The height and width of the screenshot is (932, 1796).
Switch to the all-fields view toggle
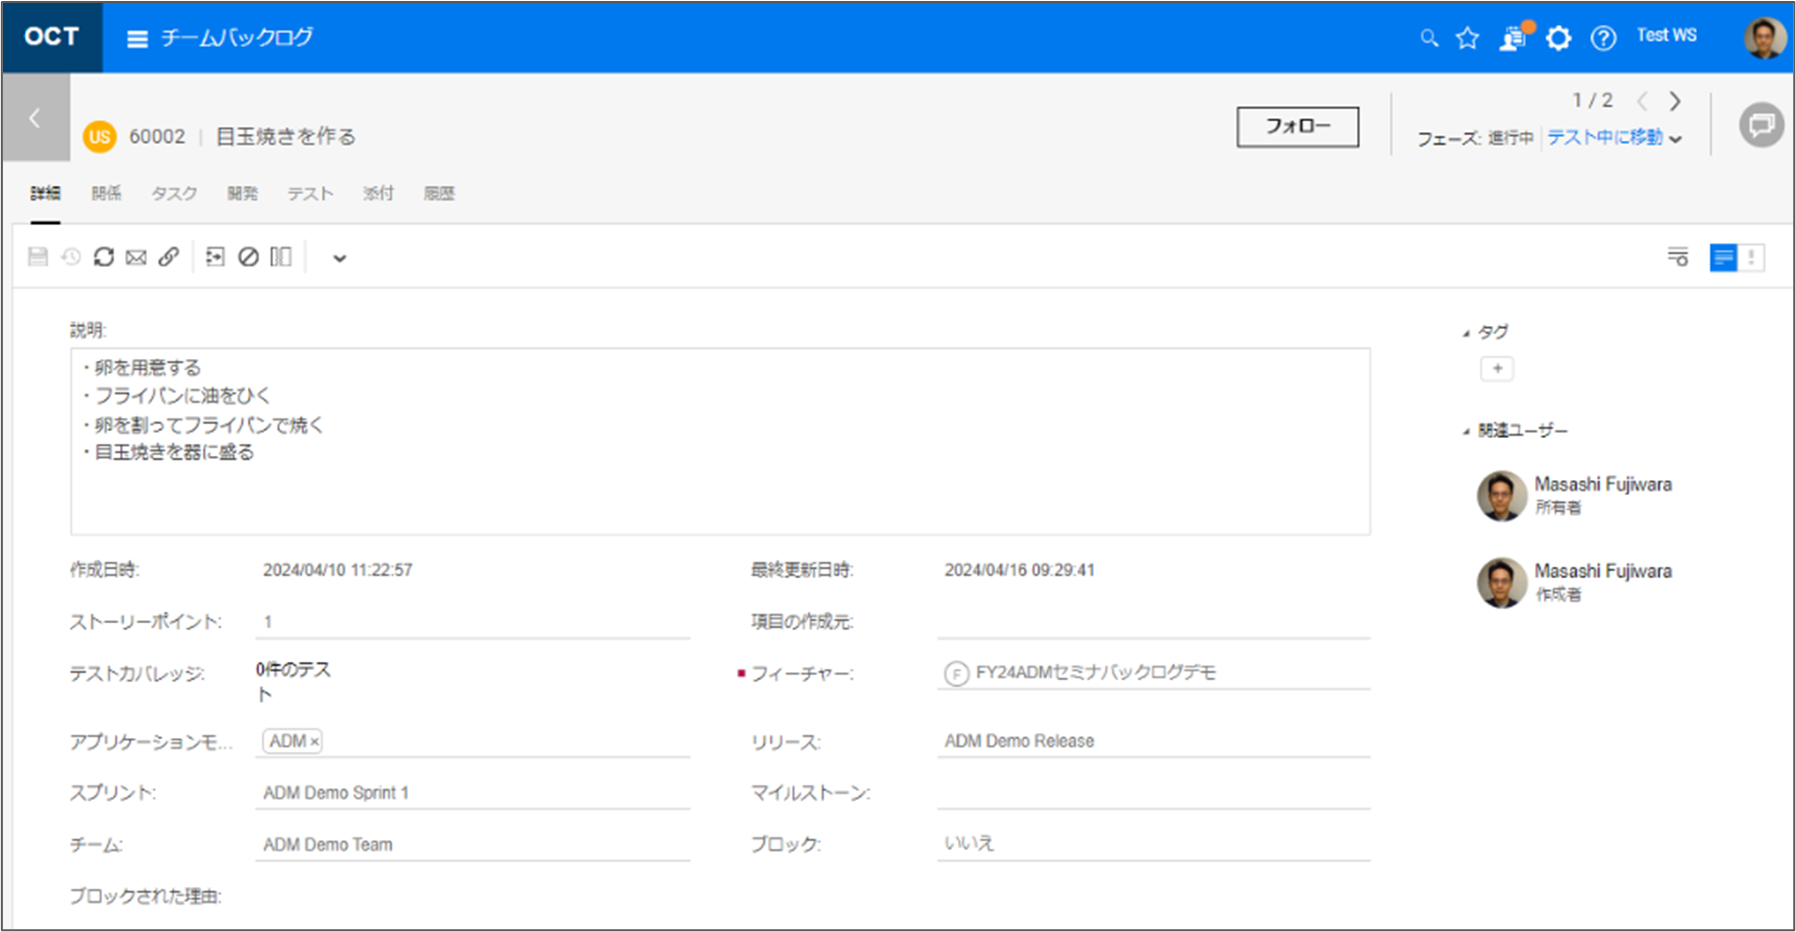(x=1723, y=257)
